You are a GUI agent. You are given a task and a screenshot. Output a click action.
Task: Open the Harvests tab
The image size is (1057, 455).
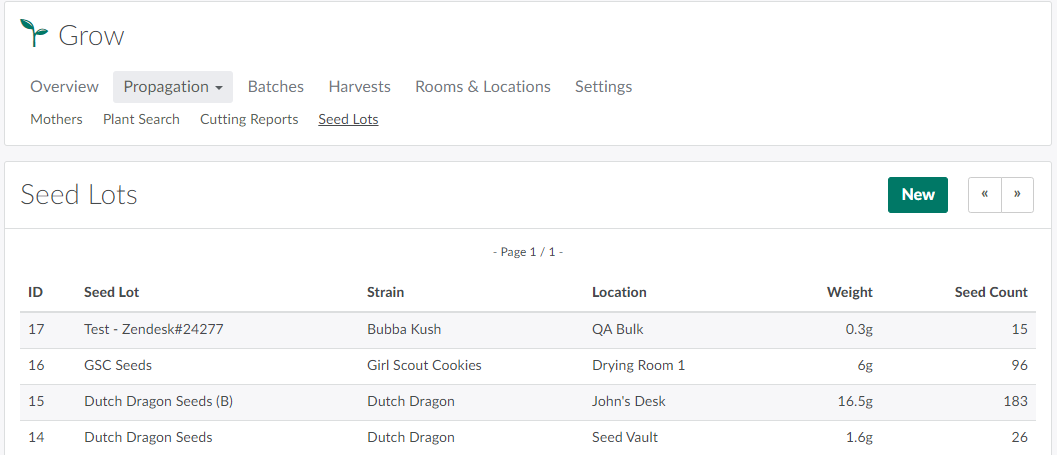click(x=359, y=87)
